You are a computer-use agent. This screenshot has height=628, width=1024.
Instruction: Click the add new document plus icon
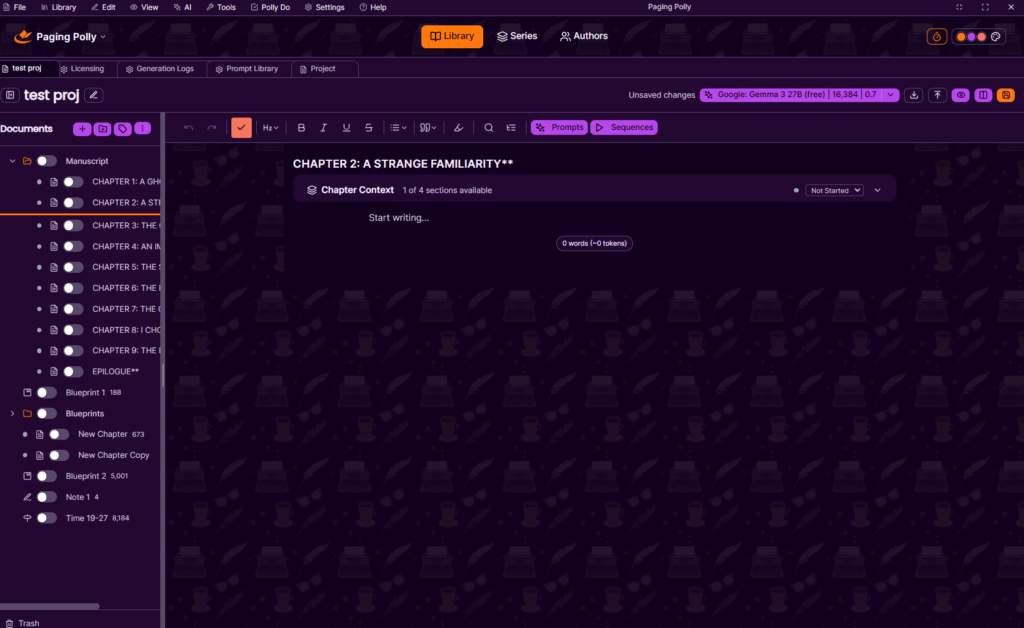point(82,128)
